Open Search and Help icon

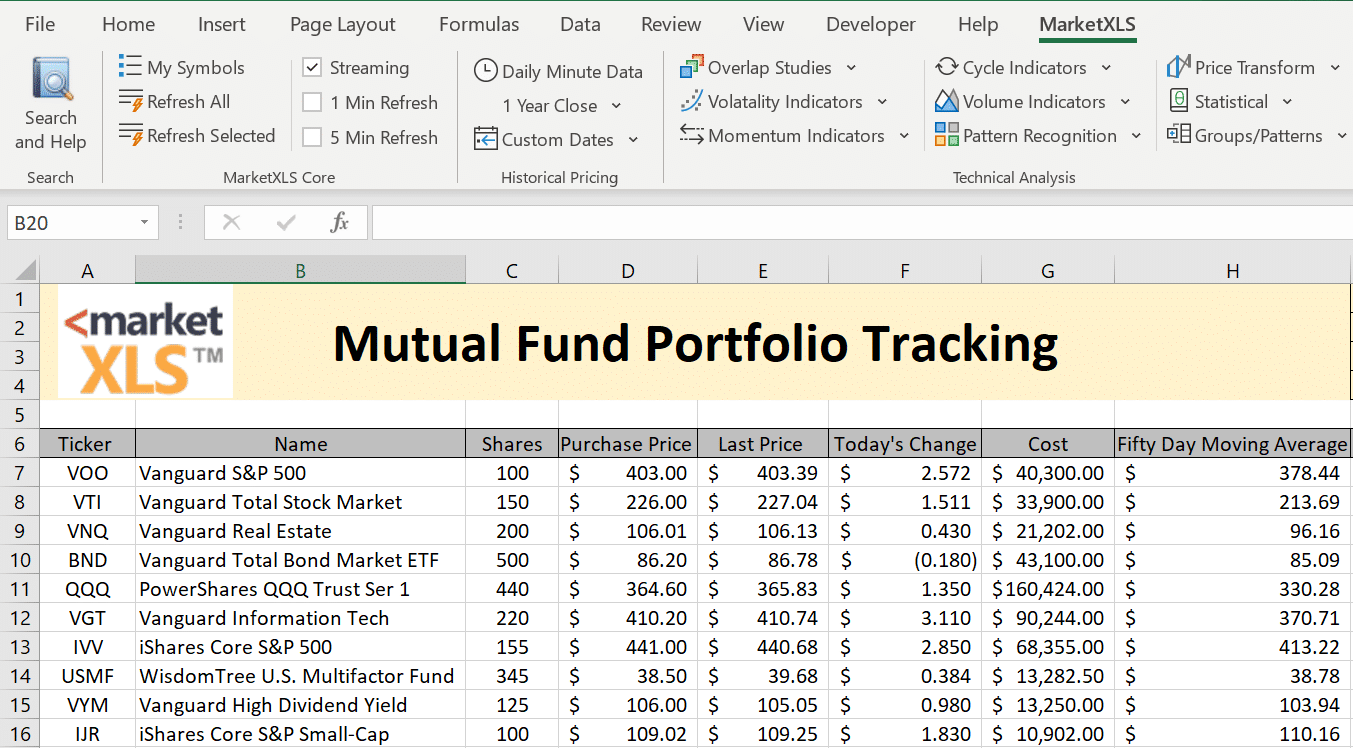51,80
